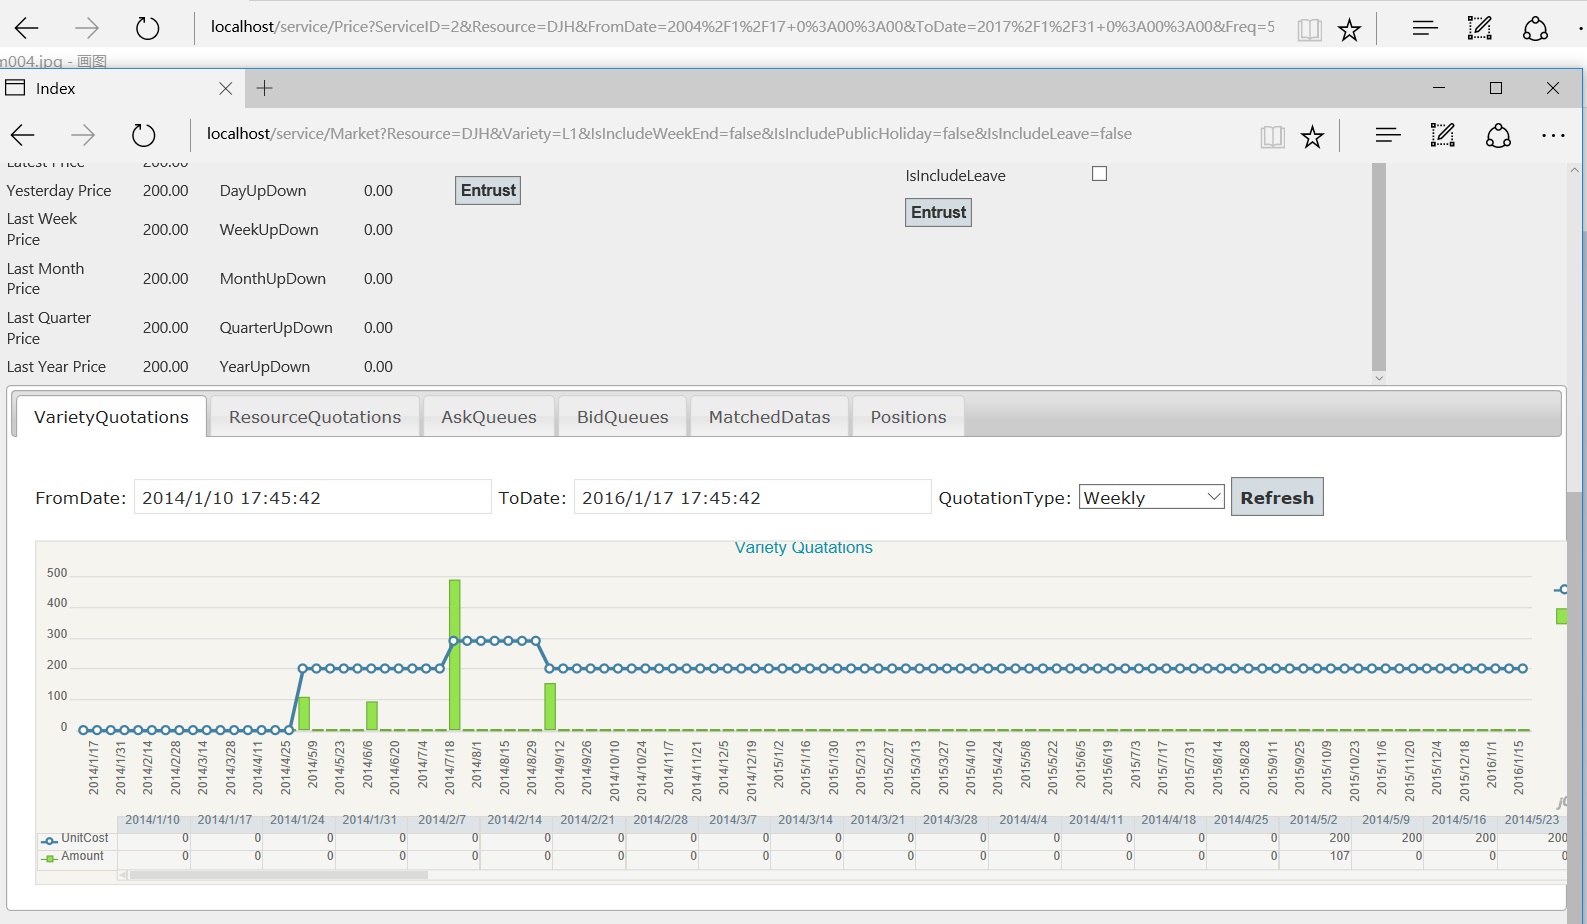The height and width of the screenshot is (924, 1587).
Task: Open the AskQueues tab
Action: pyautogui.click(x=489, y=417)
